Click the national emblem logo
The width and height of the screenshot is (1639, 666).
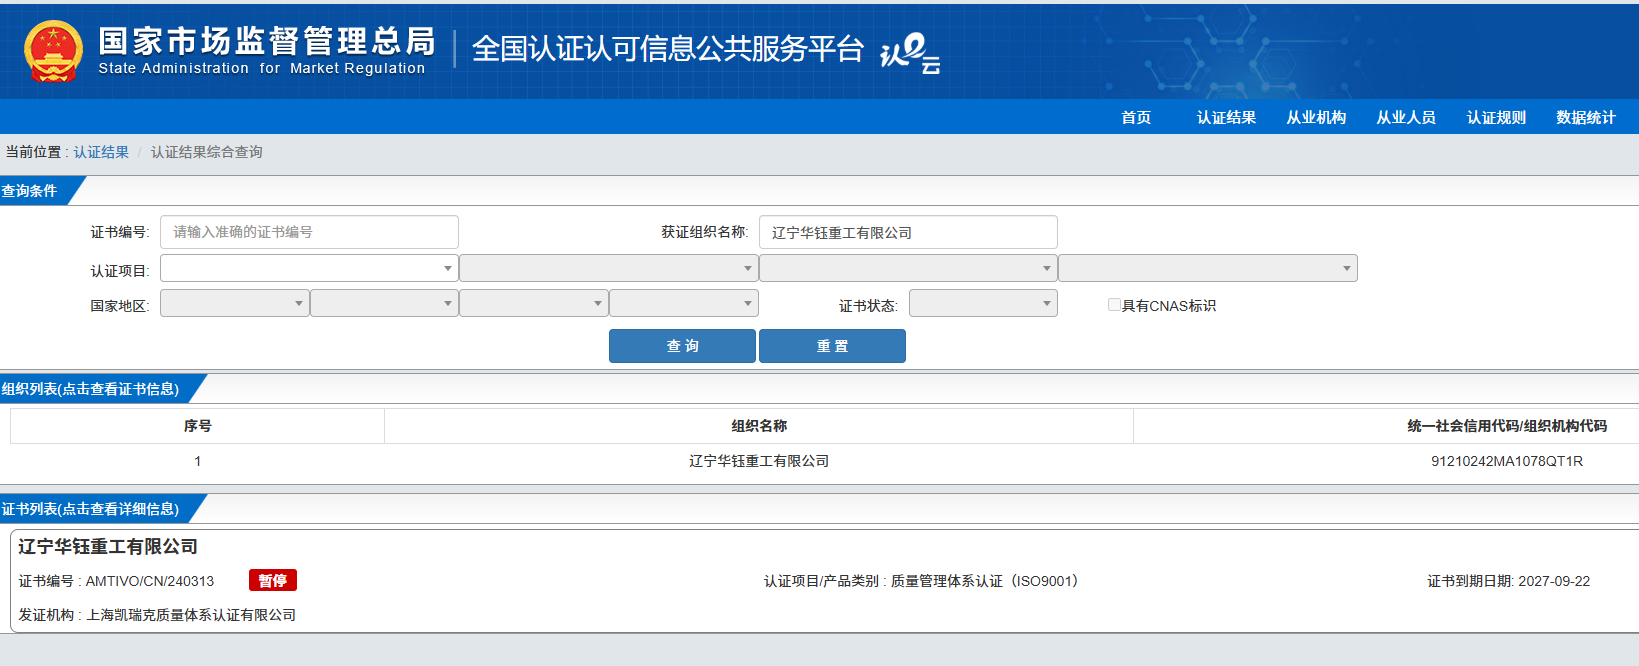(x=53, y=52)
